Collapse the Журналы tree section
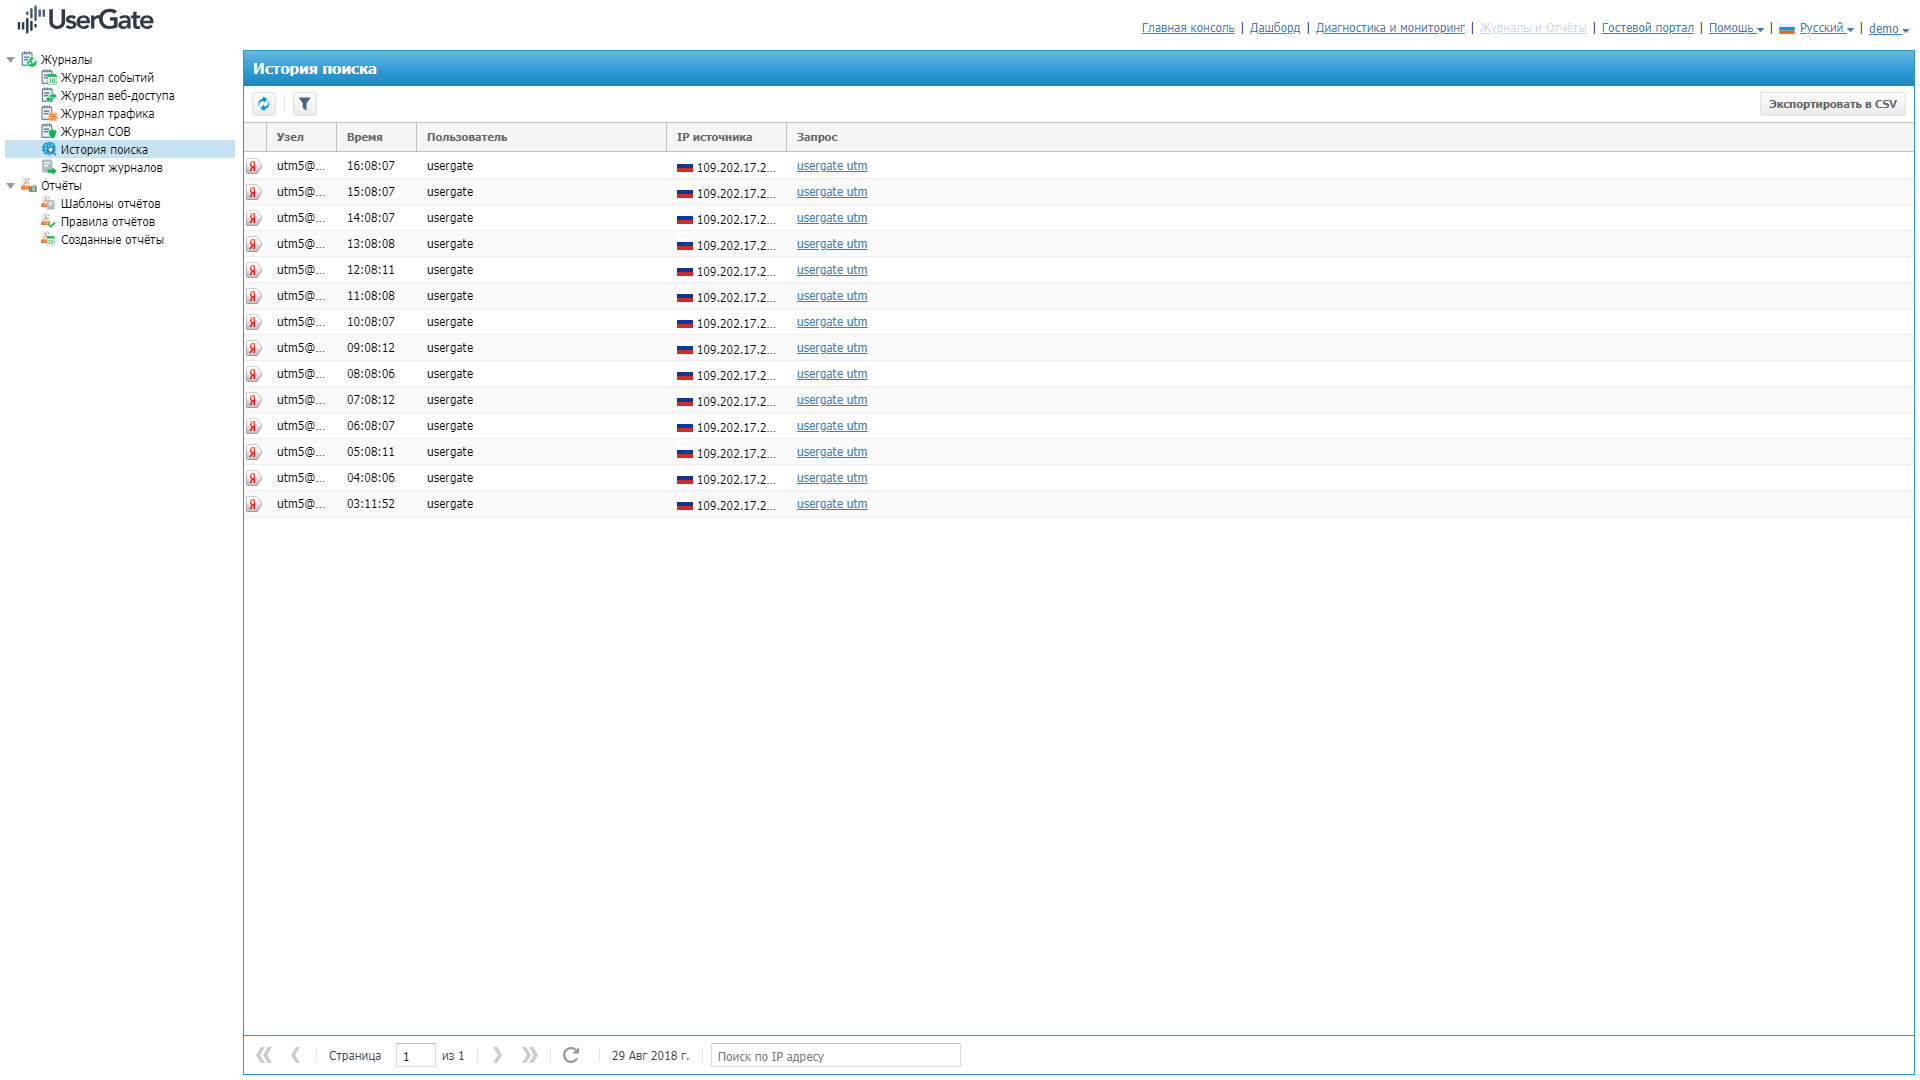The height and width of the screenshot is (1080, 1920). (11, 60)
